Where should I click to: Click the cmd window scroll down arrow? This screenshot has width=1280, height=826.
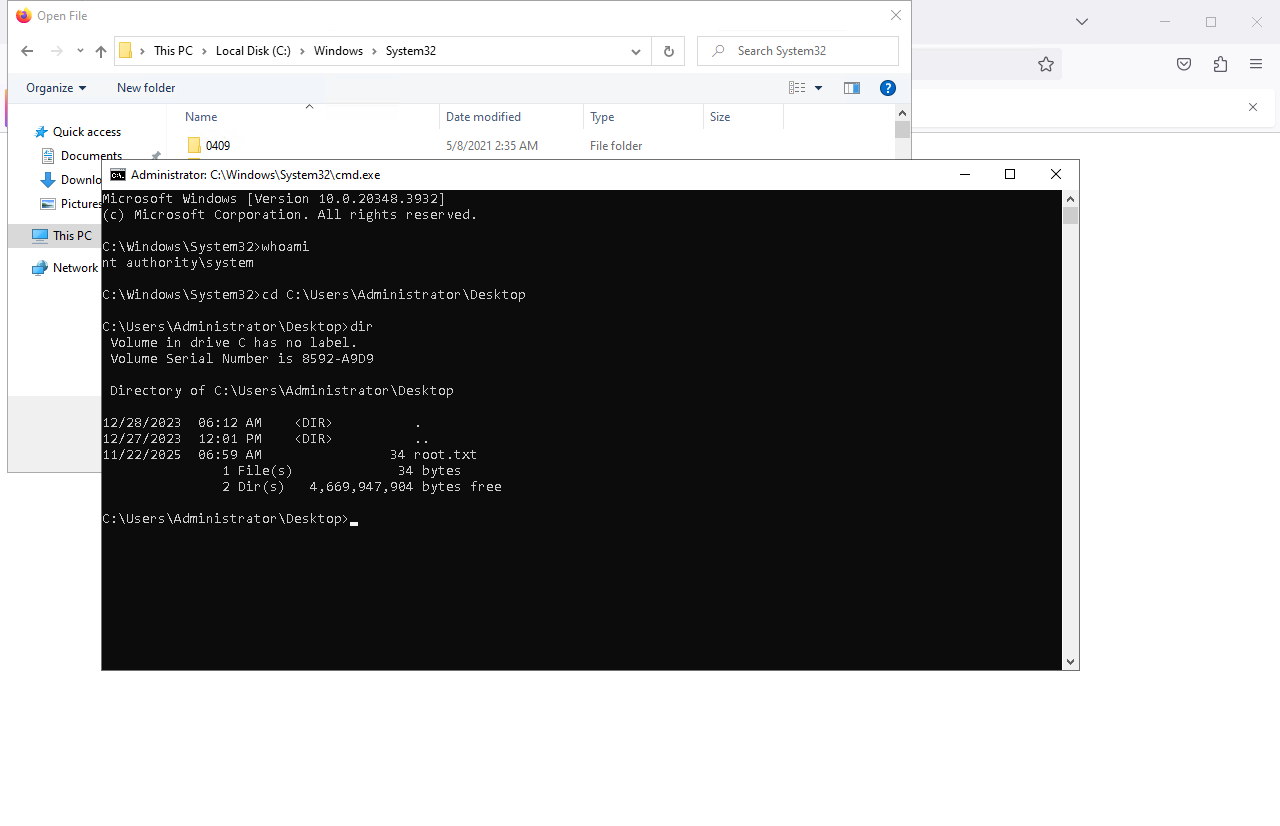pyautogui.click(x=1071, y=661)
